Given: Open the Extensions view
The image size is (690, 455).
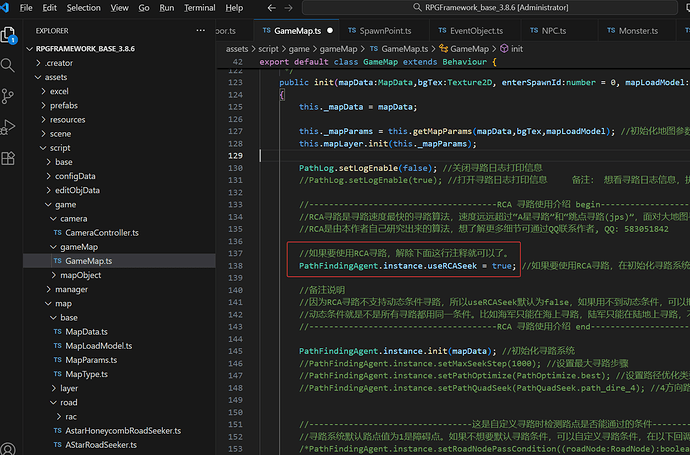Looking at the screenshot, I should point(9,156).
